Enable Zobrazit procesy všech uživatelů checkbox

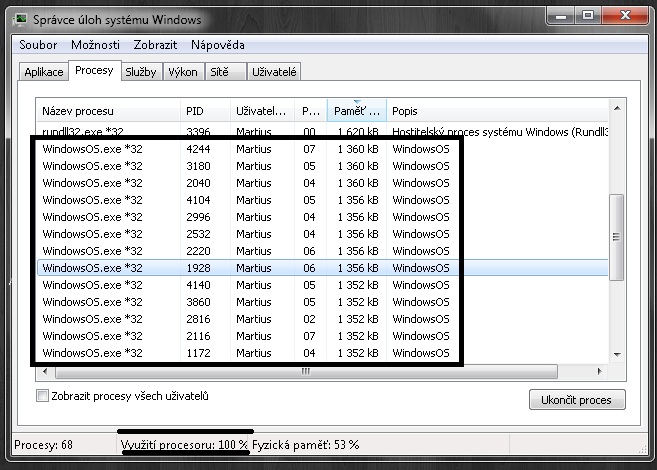coord(42,395)
